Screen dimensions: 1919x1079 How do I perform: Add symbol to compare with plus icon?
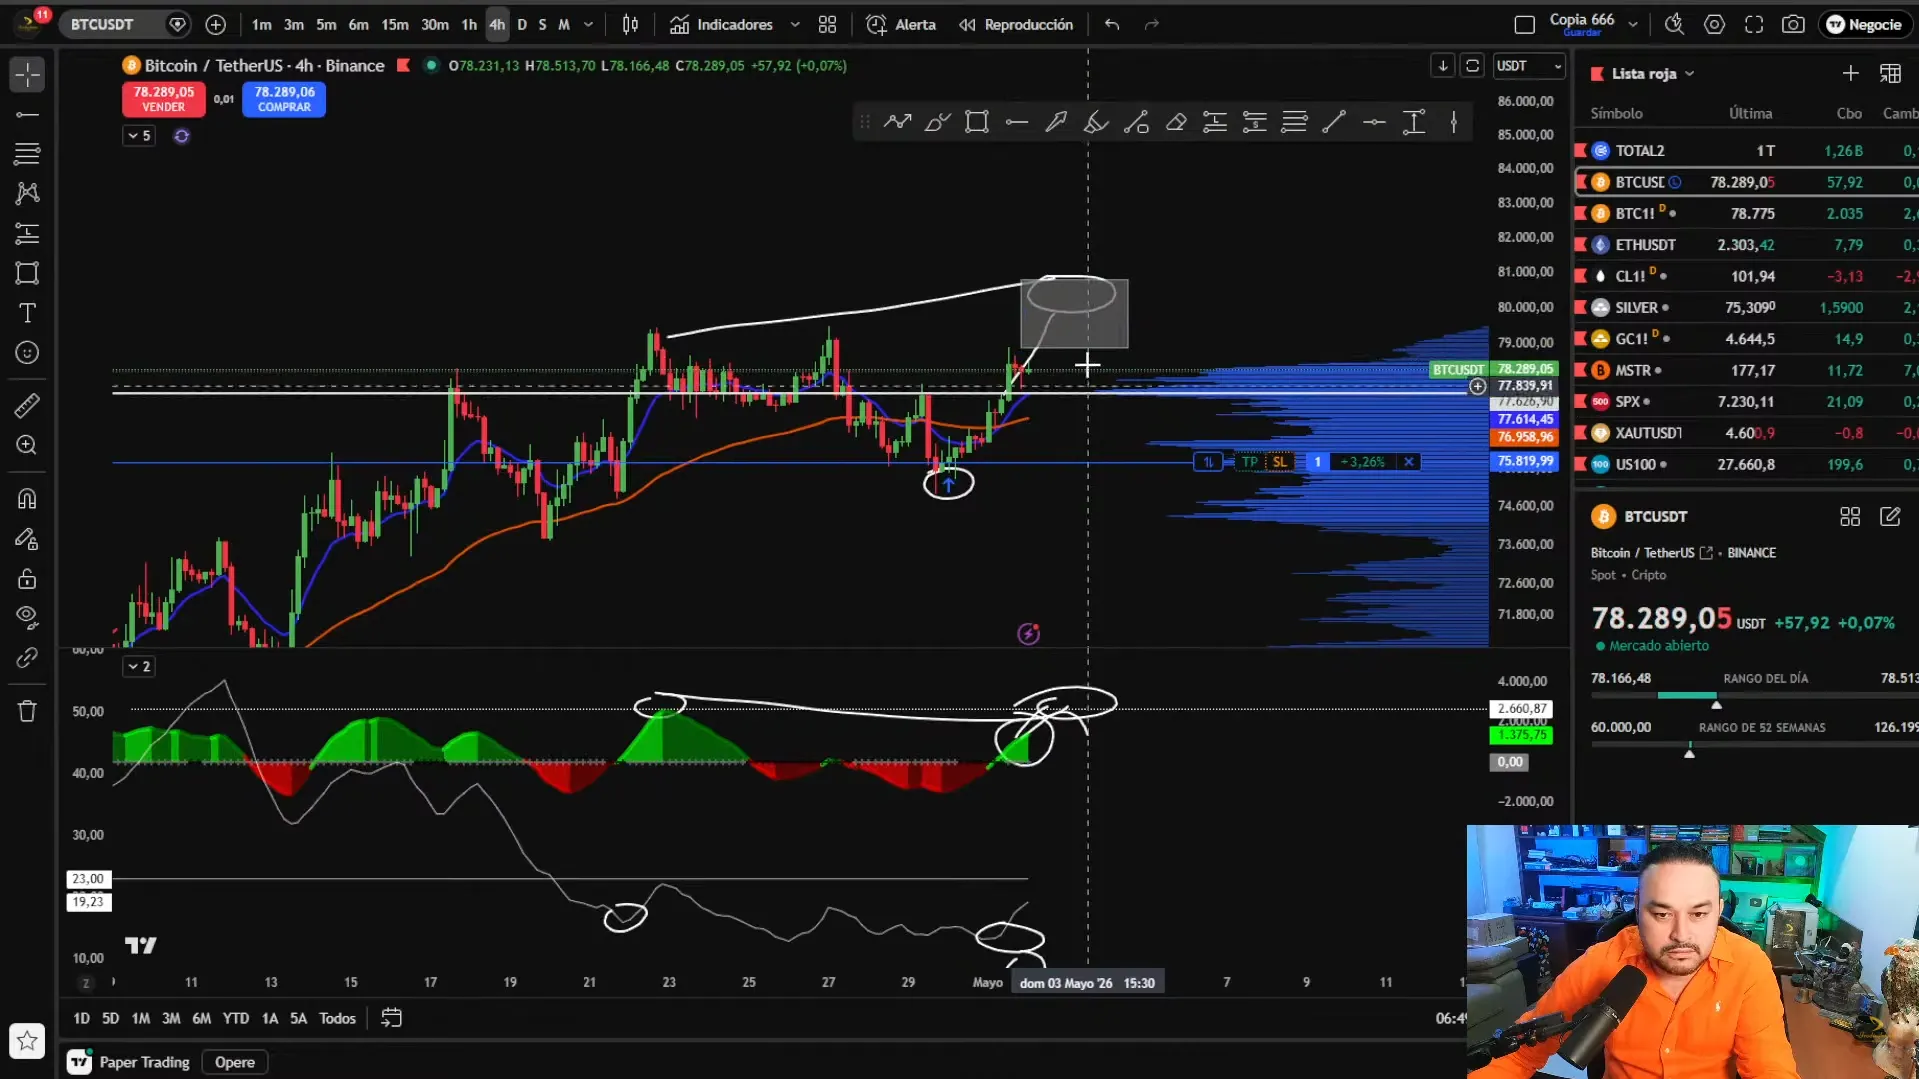[x=215, y=24]
